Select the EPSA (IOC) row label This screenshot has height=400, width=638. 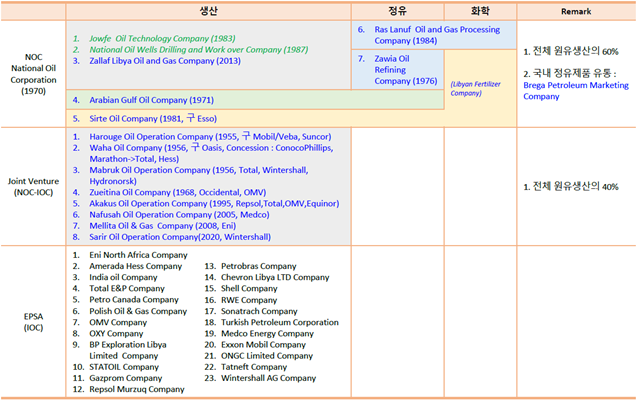click(x=33, y=322)
